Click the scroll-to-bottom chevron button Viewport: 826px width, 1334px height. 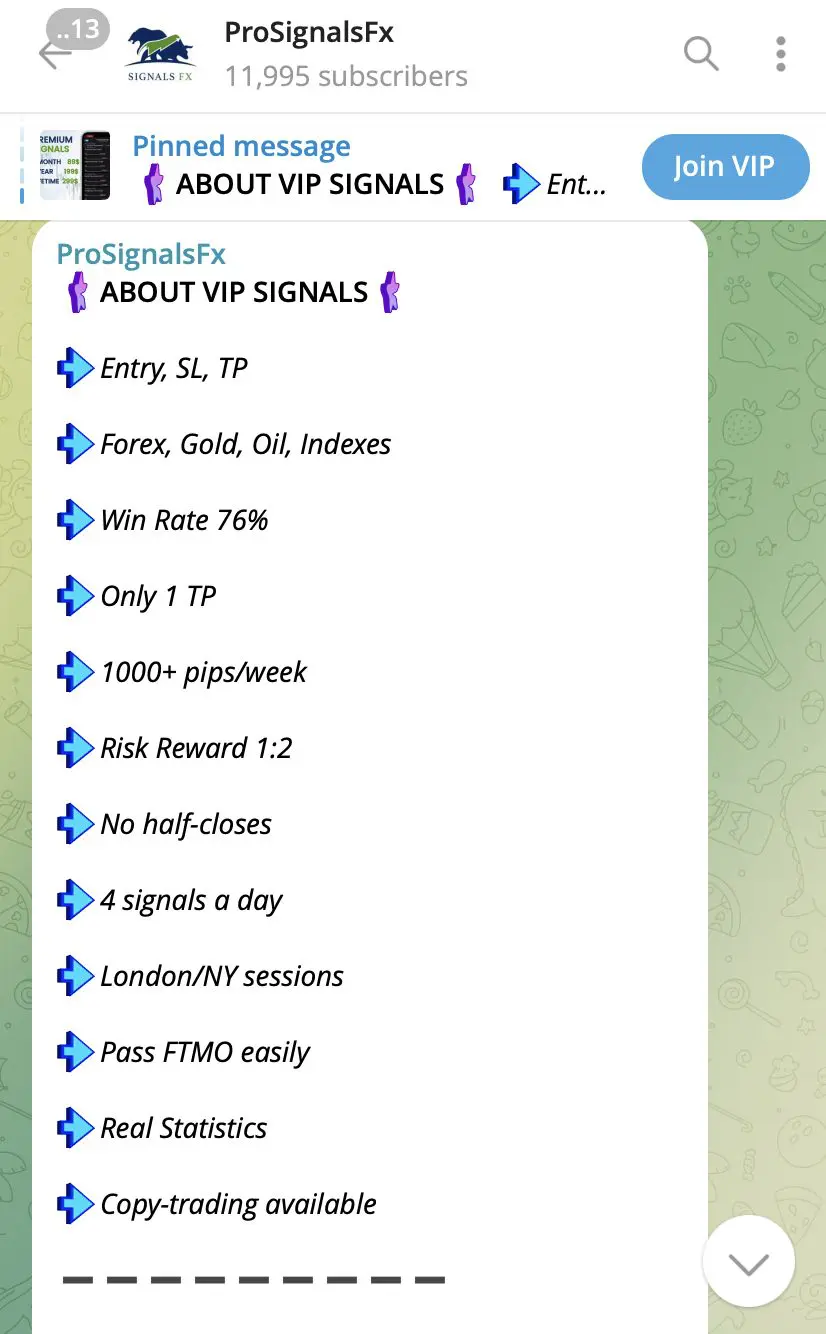[748, 1263]
